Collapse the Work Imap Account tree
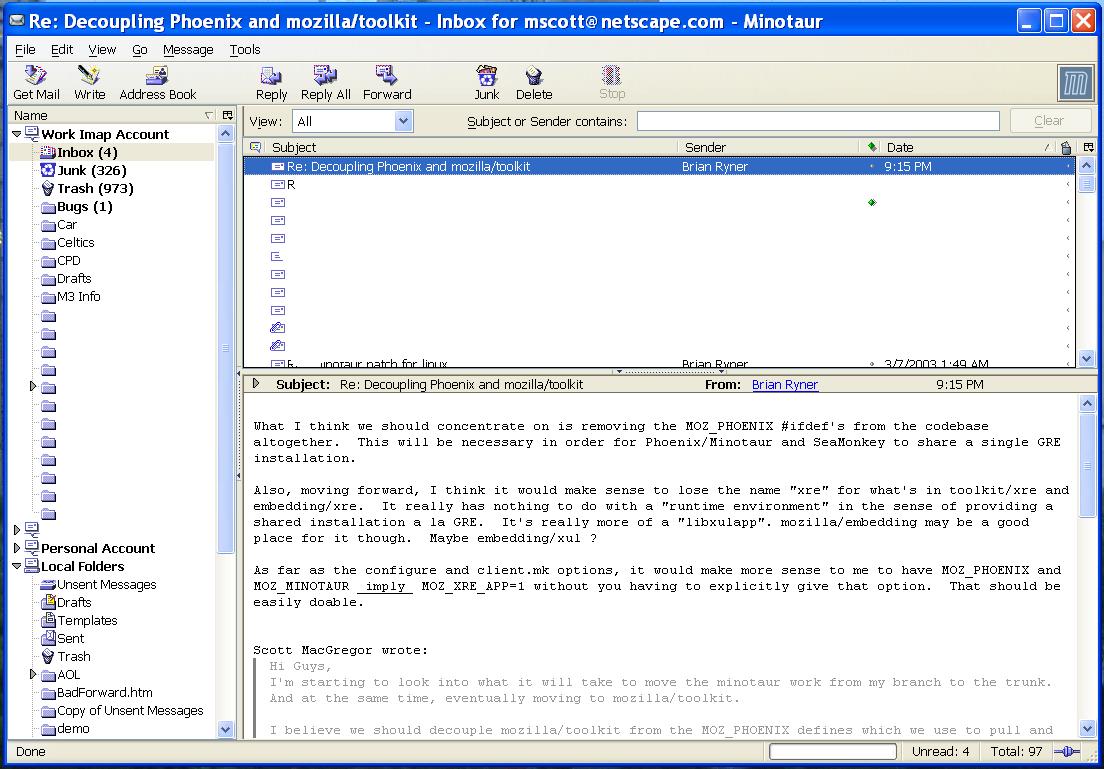 pos(17,134)
